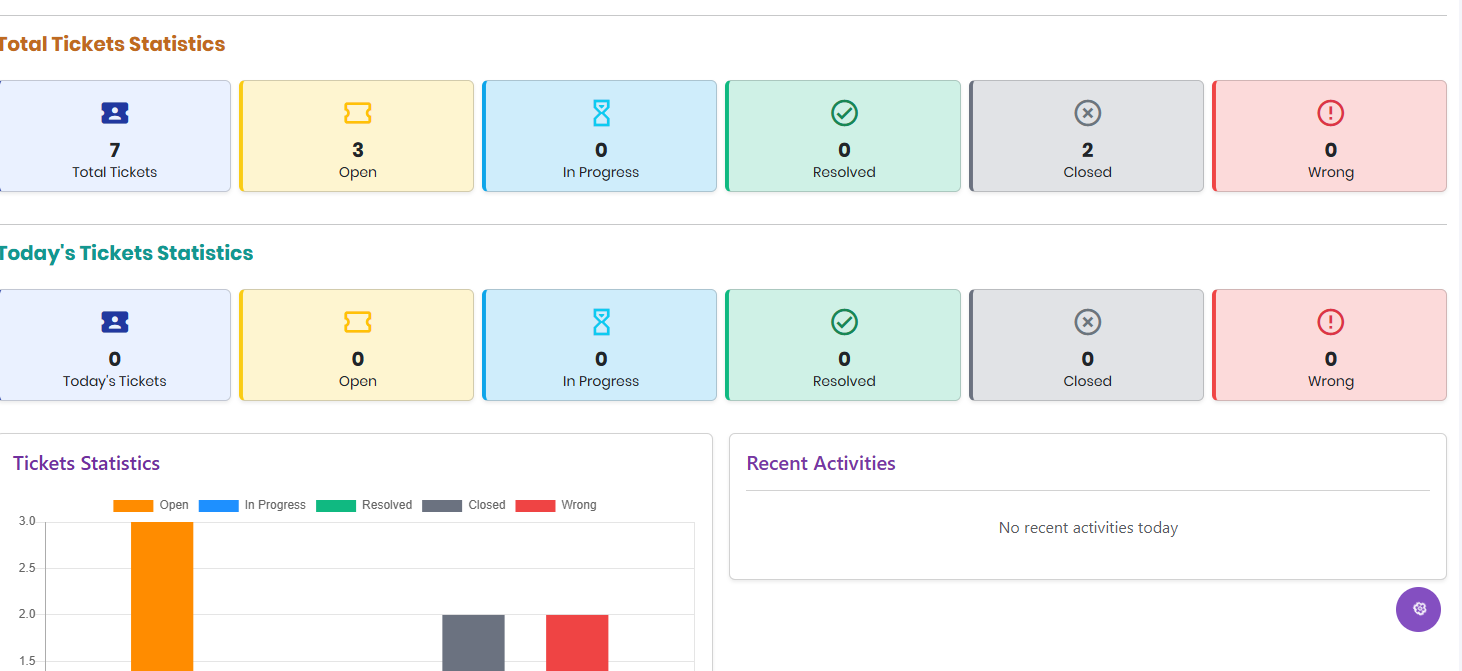The width and height of the screenshot is (1462, 671).
Task: Click the gray Closed bar in chart
Action: 473,642
